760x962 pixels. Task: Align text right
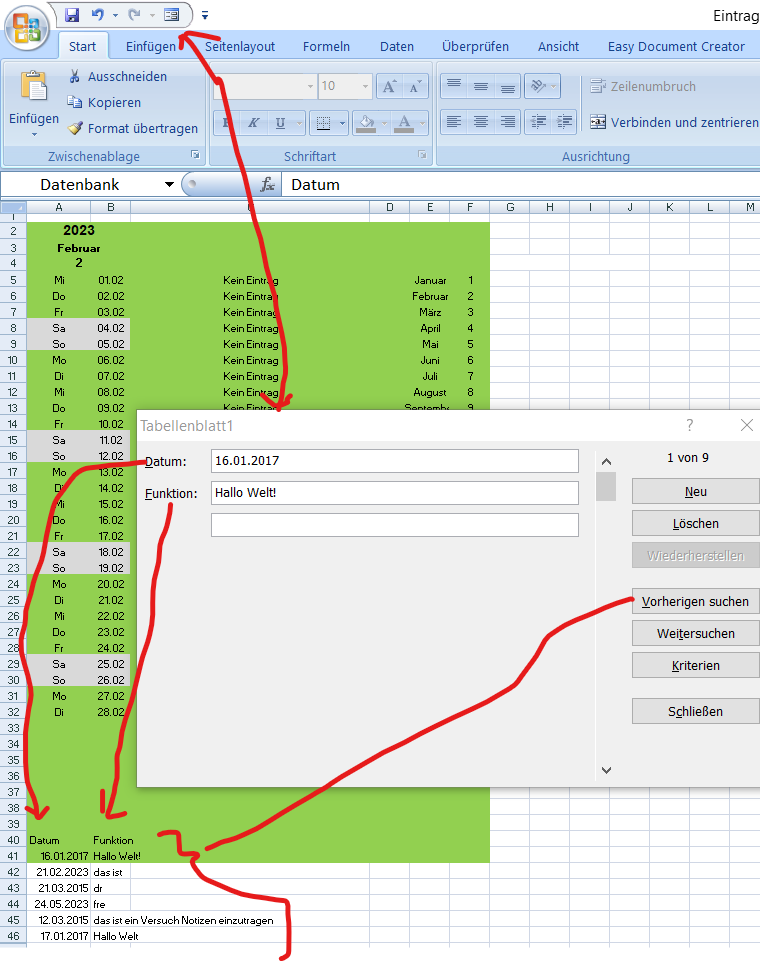coord(508,122)
